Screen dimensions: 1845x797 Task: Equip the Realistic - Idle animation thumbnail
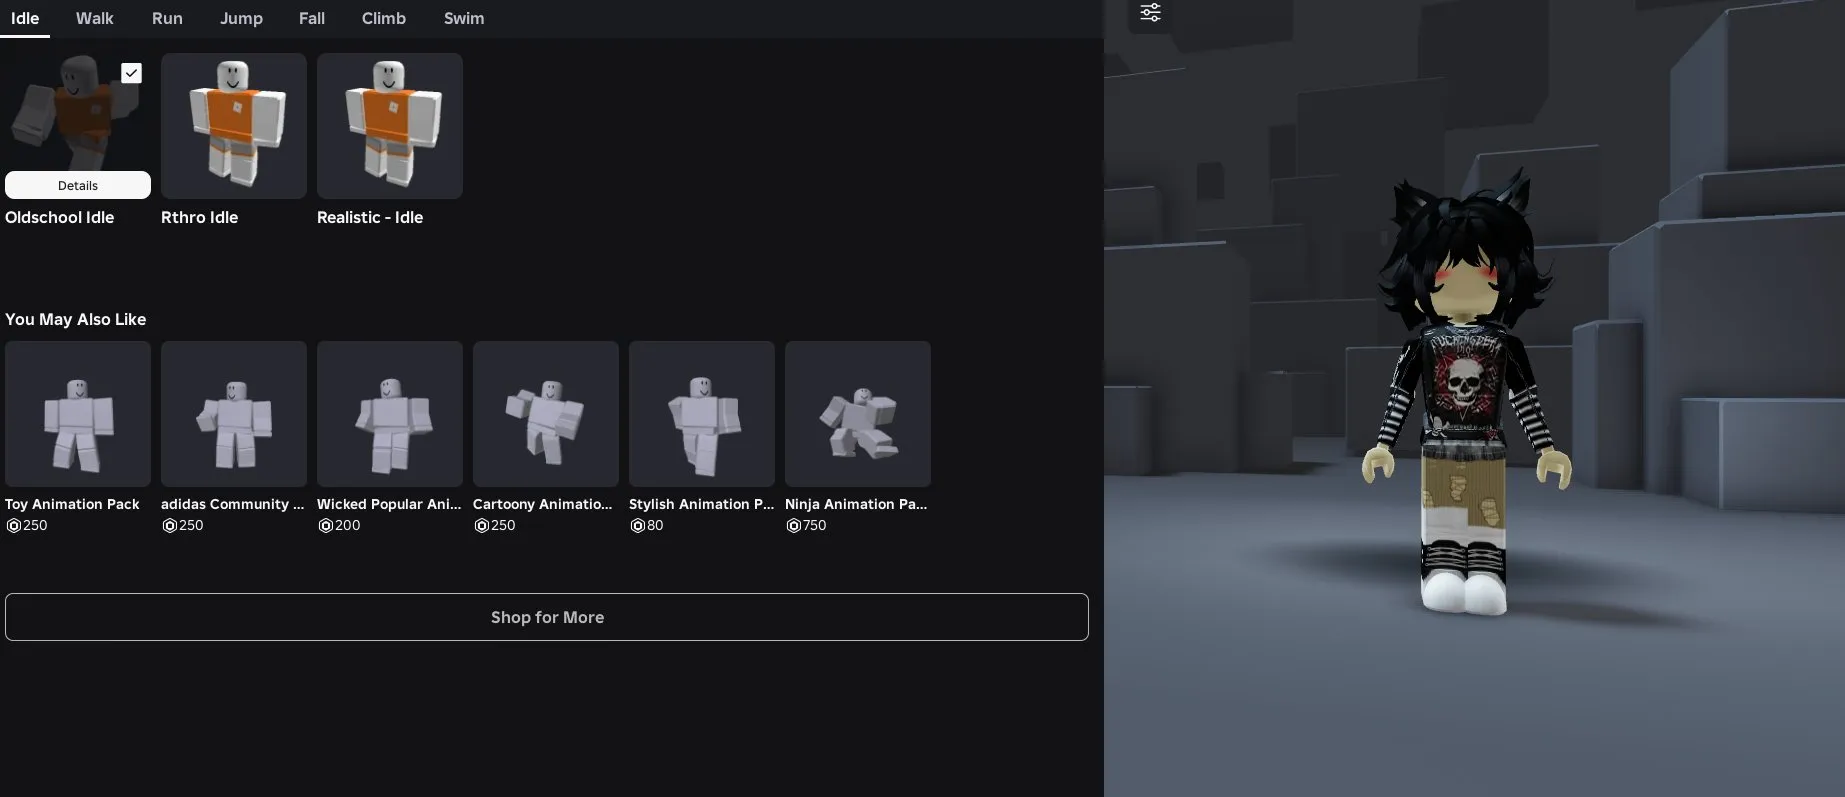point(389,125)
